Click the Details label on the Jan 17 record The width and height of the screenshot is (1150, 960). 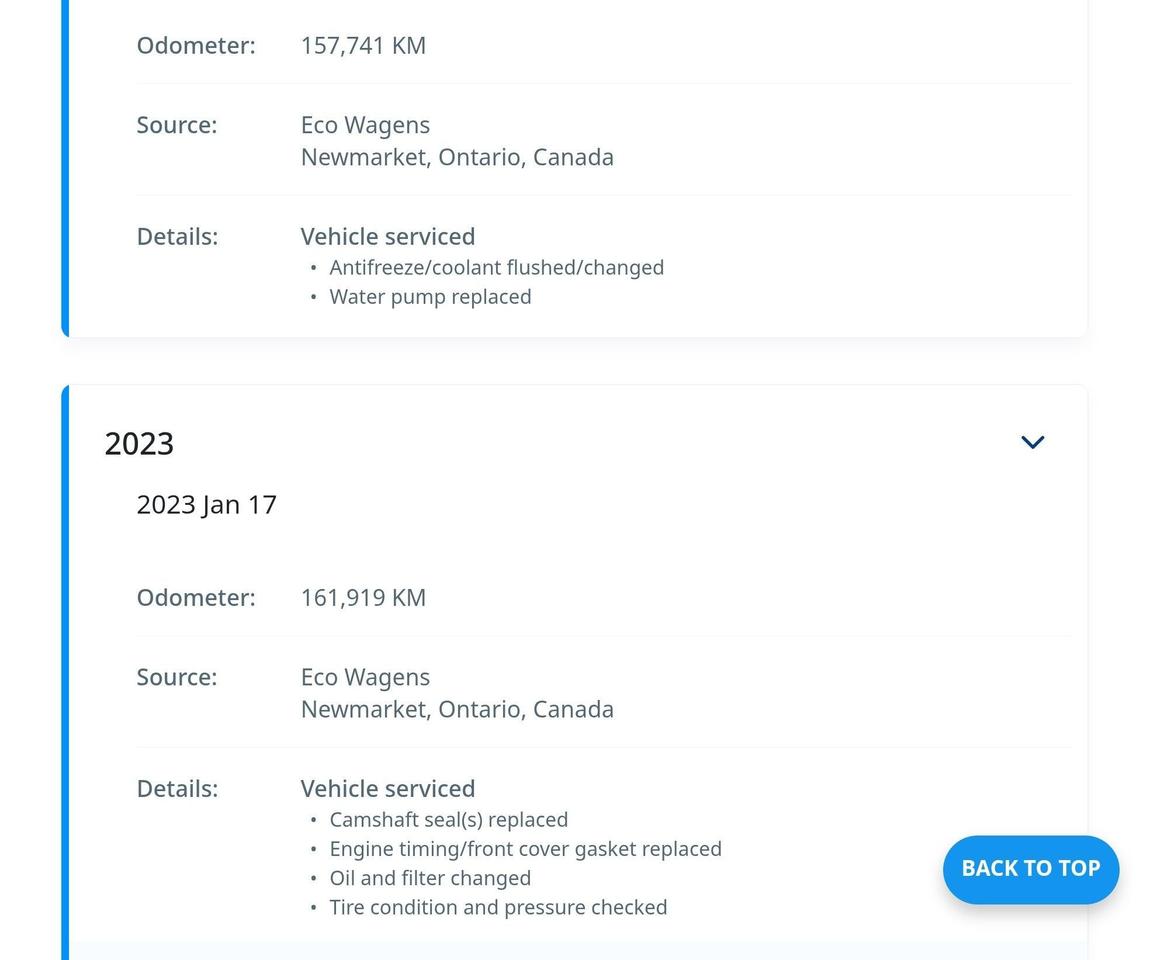(177, 788)
